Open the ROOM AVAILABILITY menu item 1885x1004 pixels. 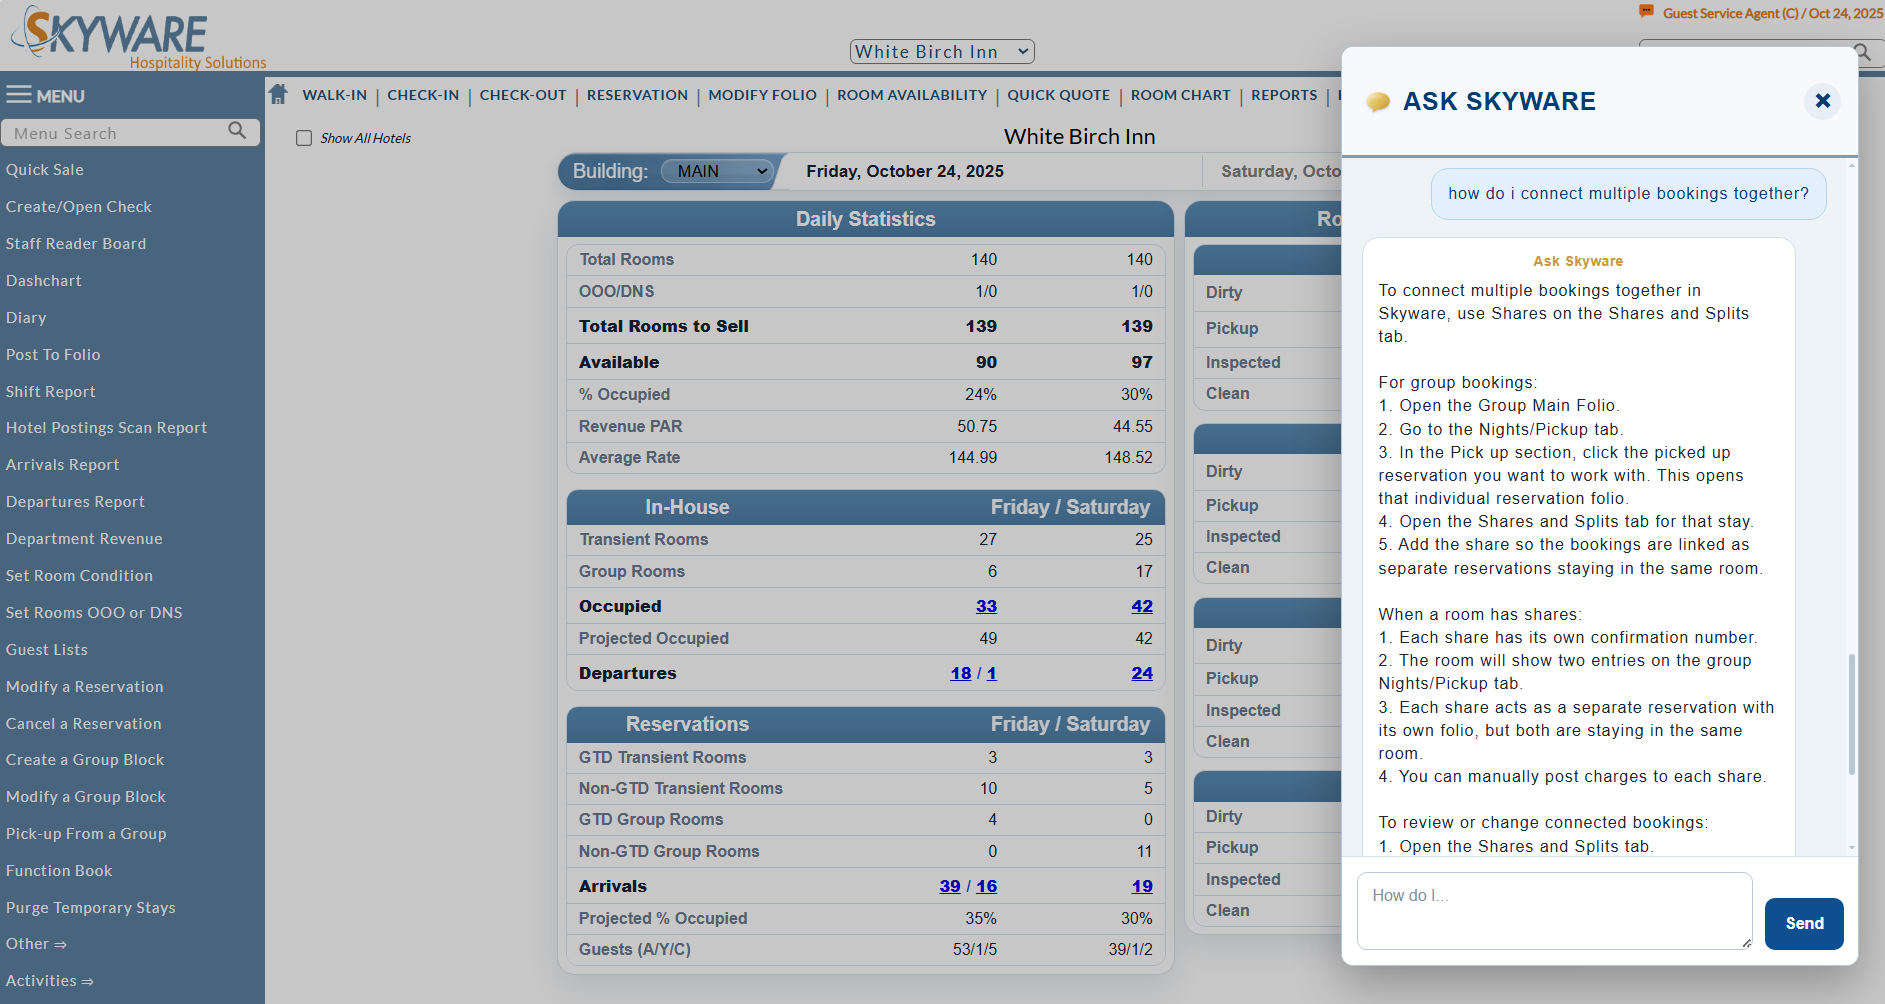[912, 95]
